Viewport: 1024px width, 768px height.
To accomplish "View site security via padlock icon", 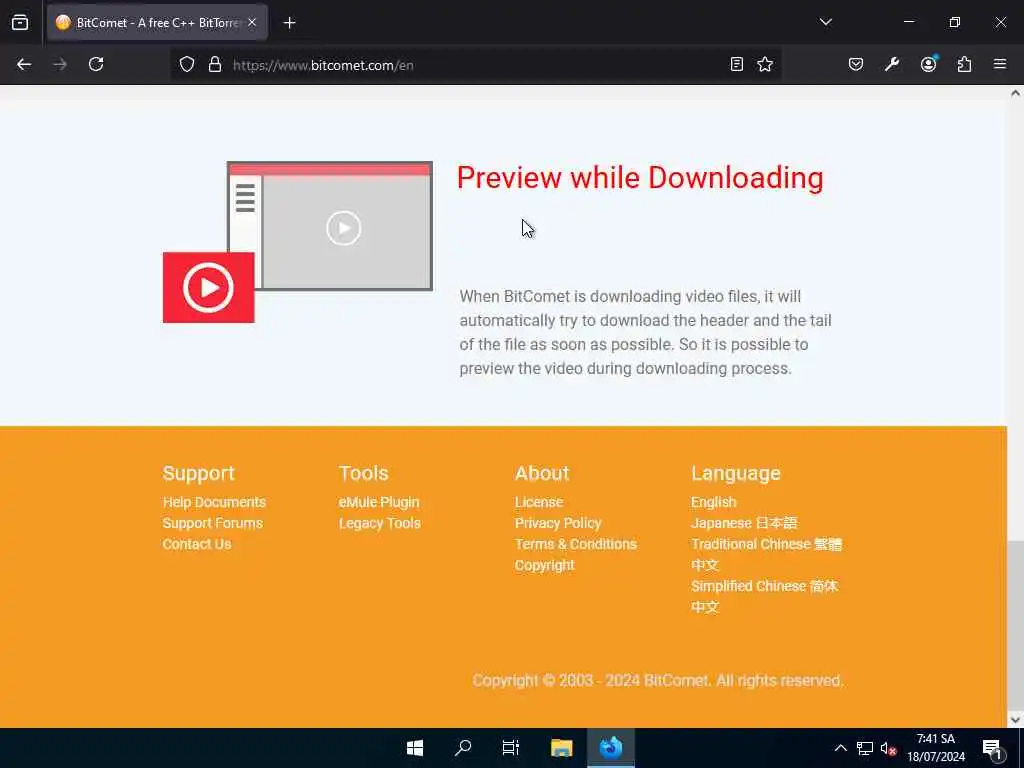I will tap(215, 65).
